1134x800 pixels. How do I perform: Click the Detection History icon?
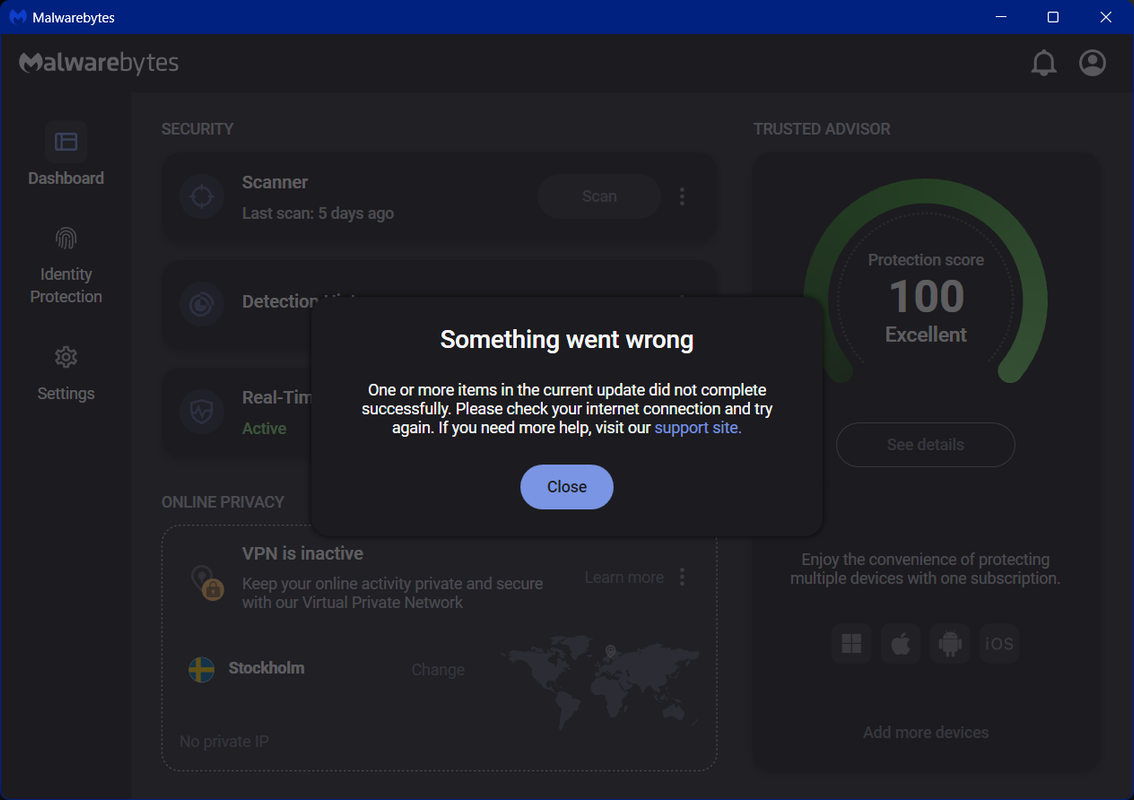(201, 304)
